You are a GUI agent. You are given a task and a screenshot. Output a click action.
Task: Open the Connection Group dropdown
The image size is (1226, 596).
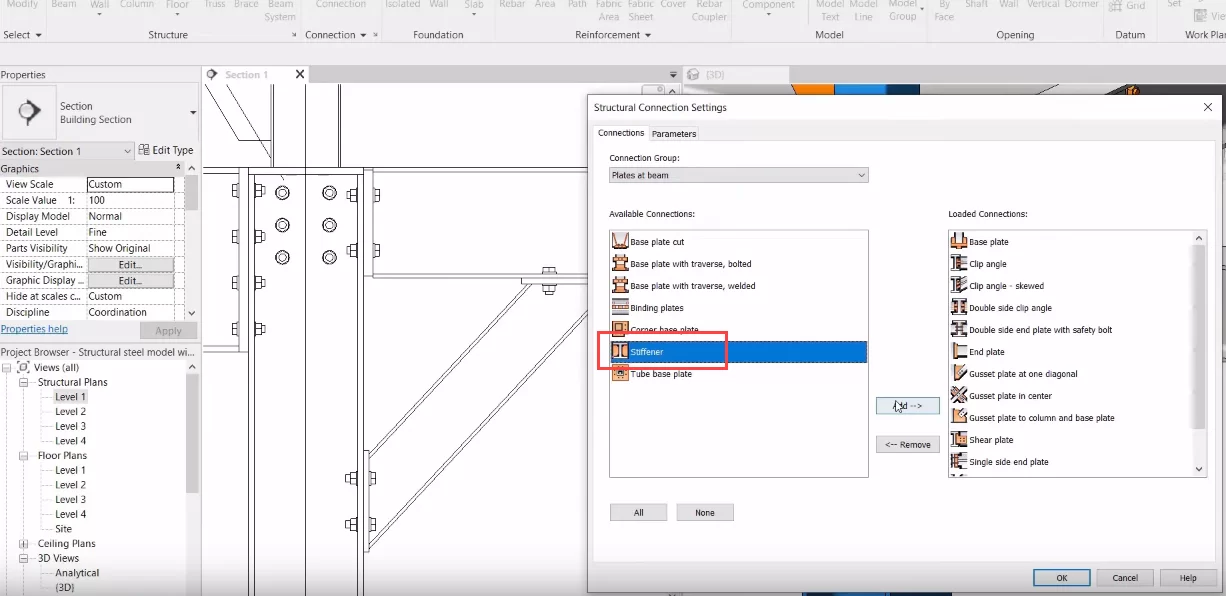click(738, 175)
